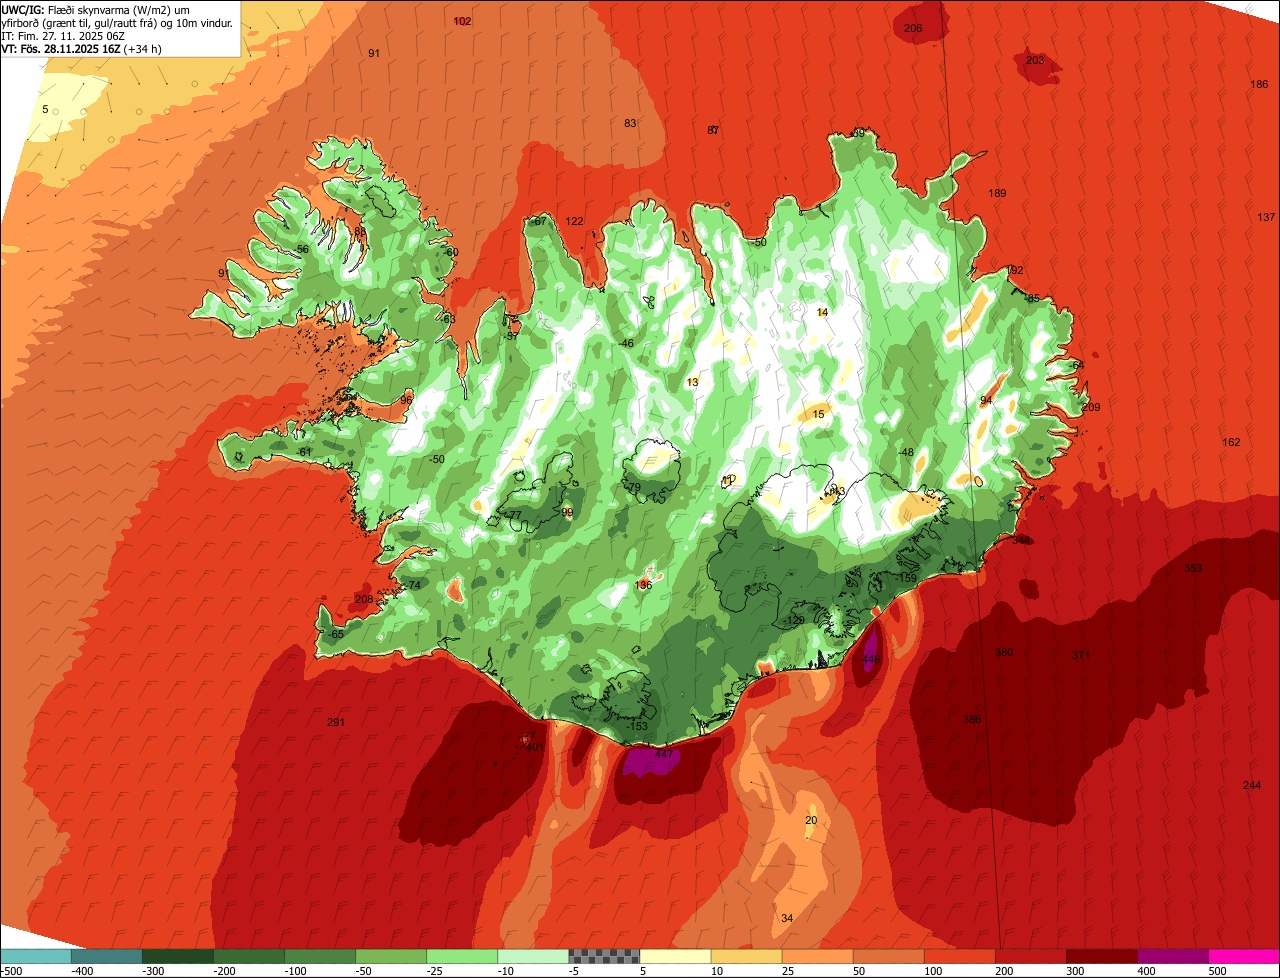Click the '20' value in the southern sea
The width and height of the screenshot is (1280, 978).
coord(811,820)
